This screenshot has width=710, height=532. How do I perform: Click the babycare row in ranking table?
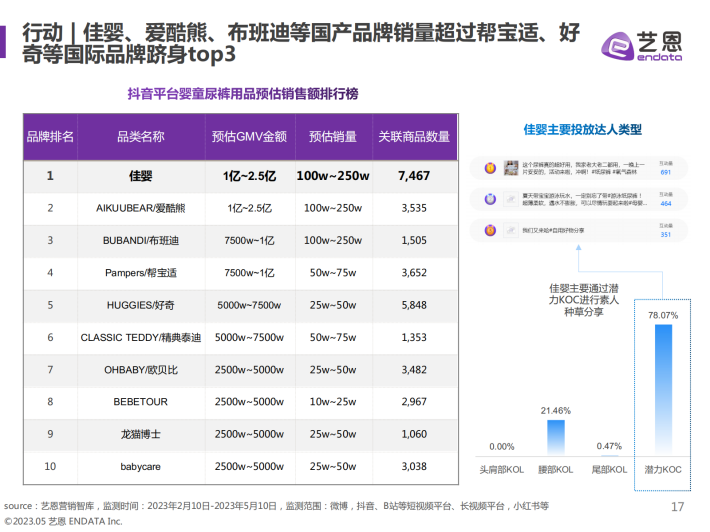(240, 467)
